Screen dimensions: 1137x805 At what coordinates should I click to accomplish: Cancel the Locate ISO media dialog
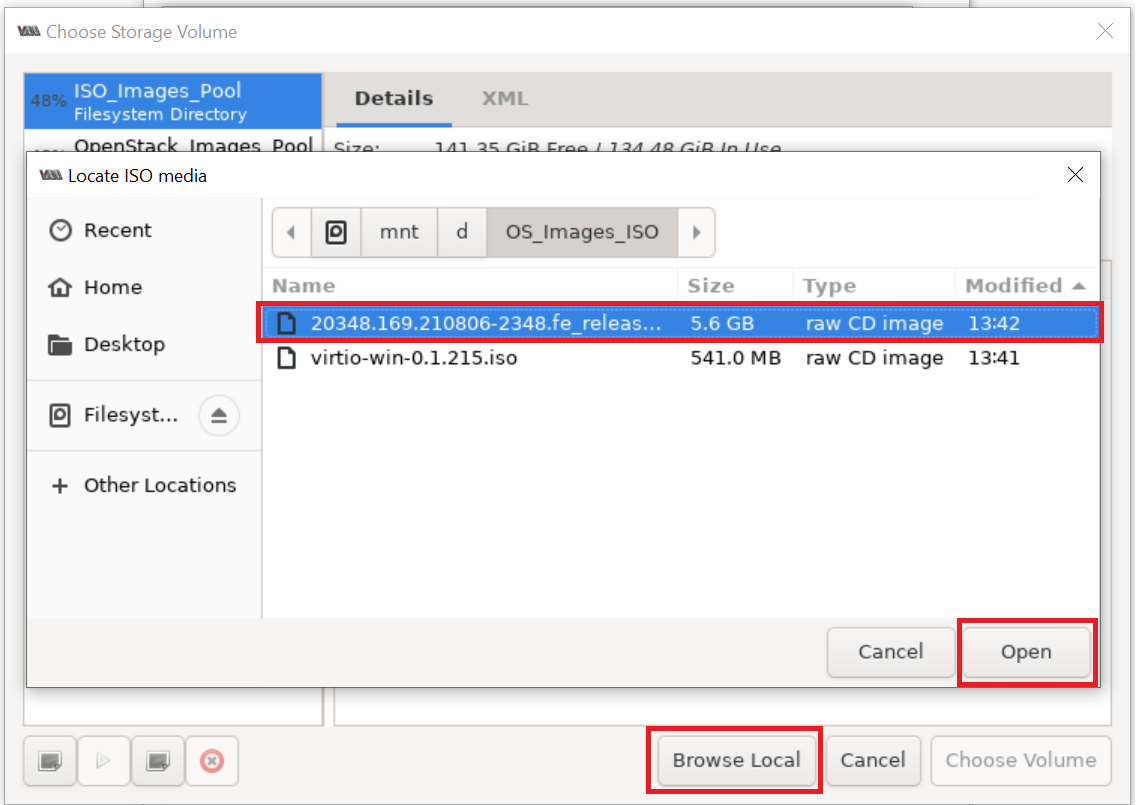coord(890,652)
